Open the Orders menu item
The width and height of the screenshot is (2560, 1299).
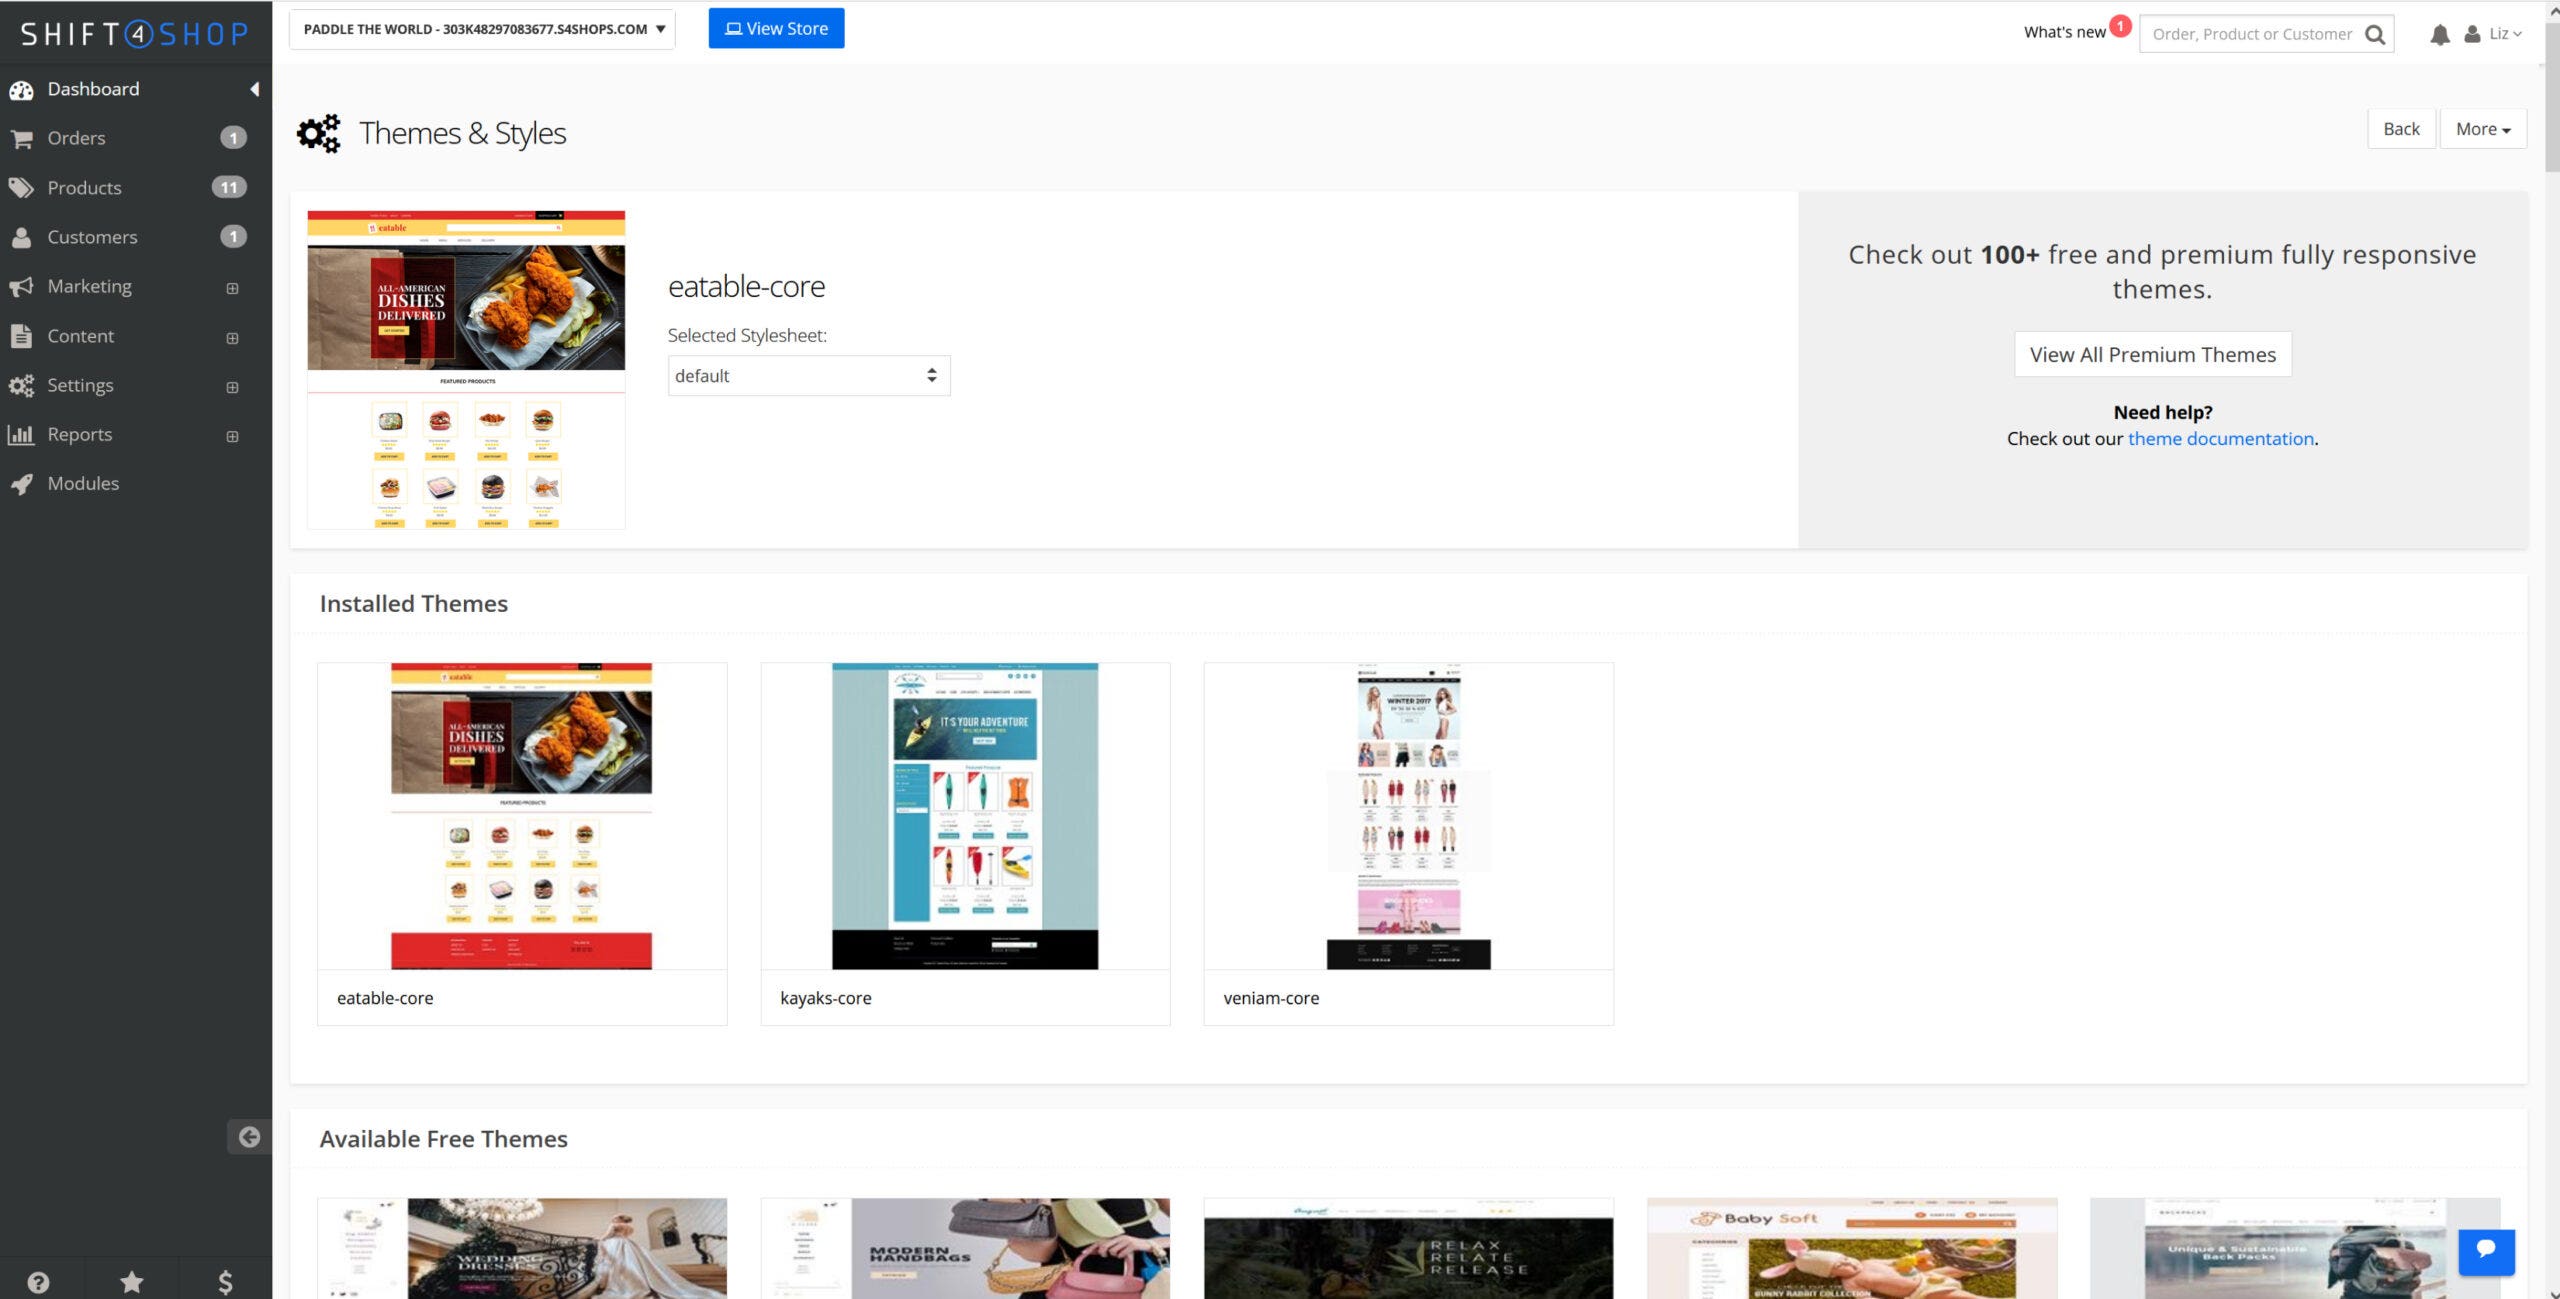[x=76, y=138]
